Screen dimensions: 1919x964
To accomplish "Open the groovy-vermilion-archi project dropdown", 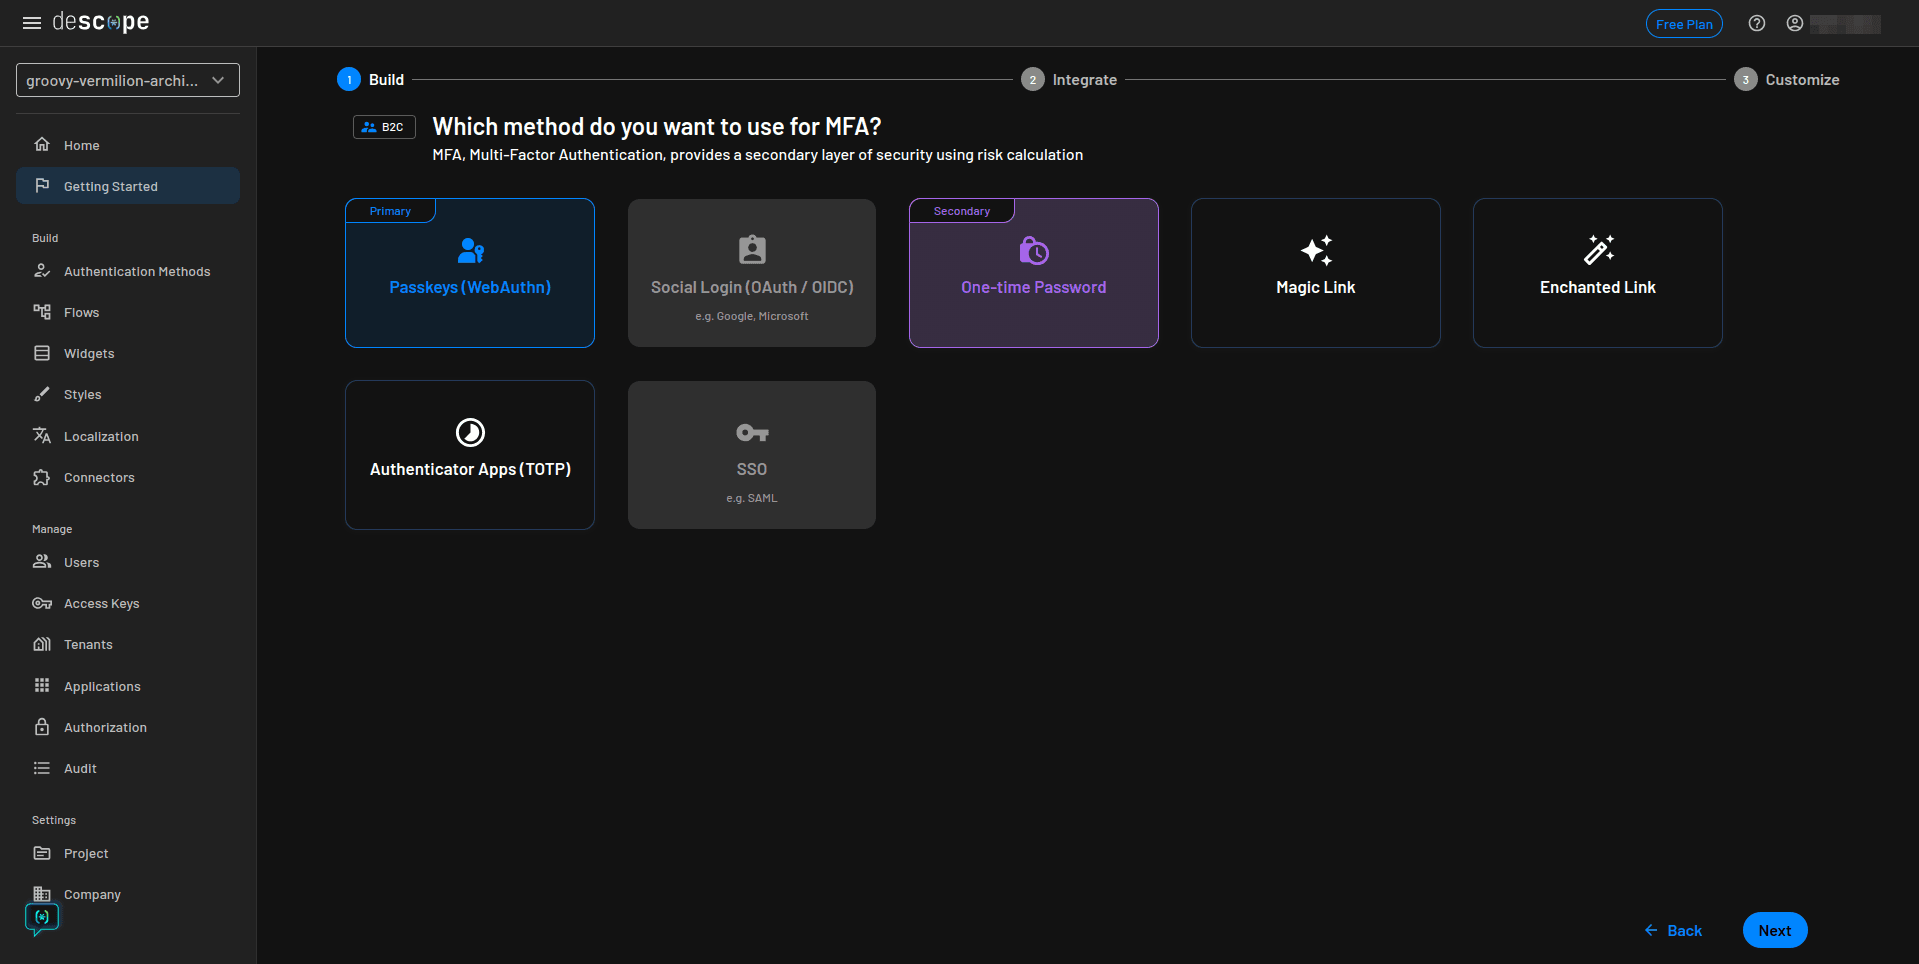I will (127, 80).
